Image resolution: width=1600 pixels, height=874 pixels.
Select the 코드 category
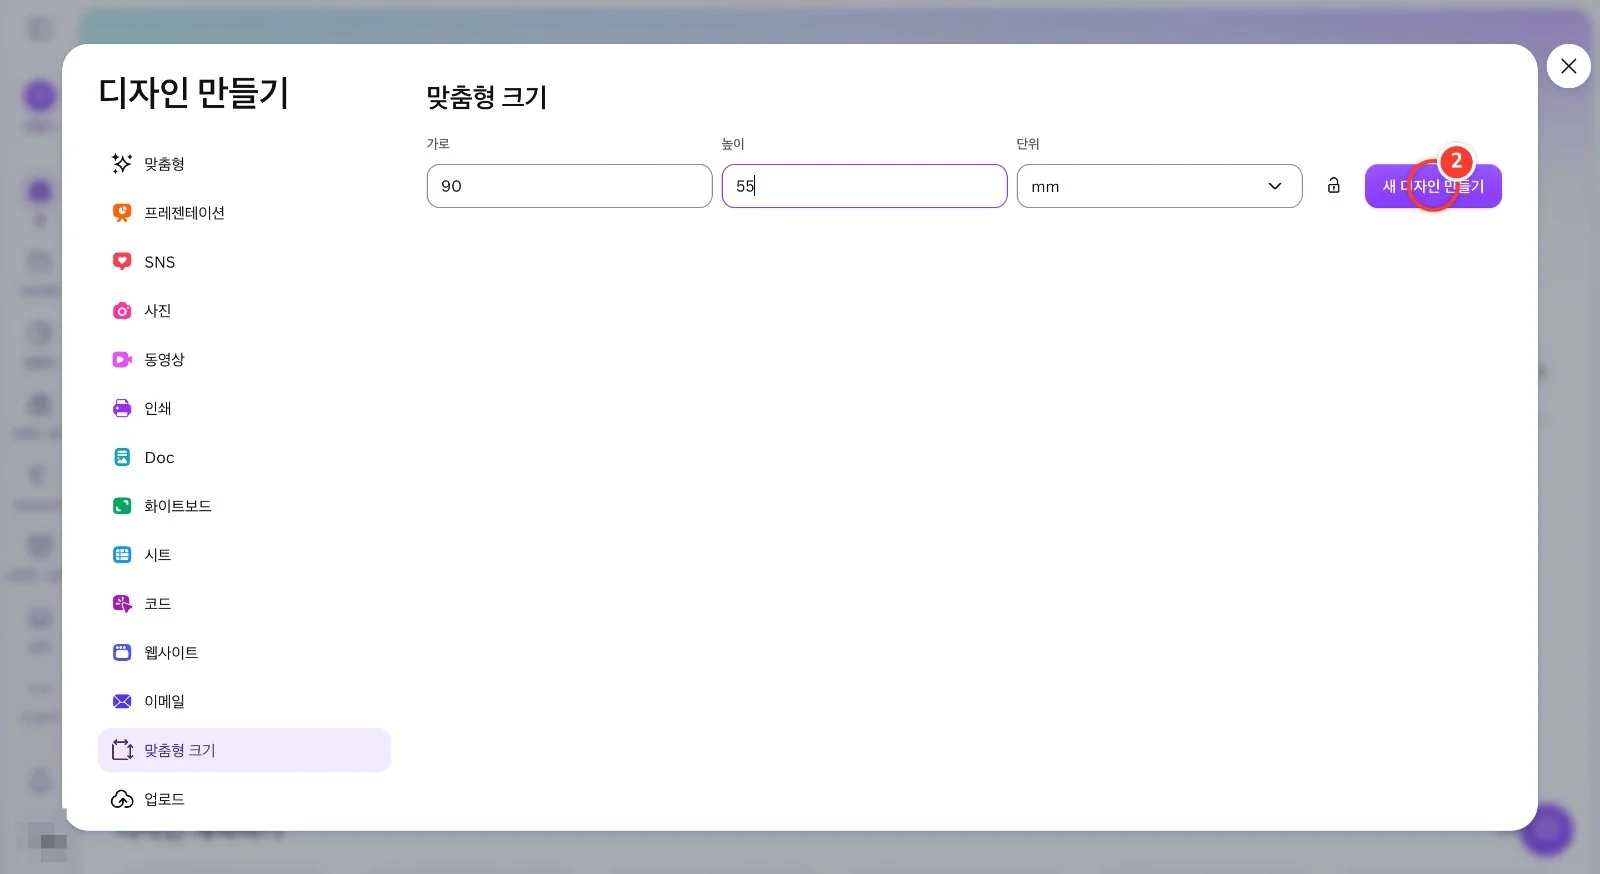tap(158, 603)
